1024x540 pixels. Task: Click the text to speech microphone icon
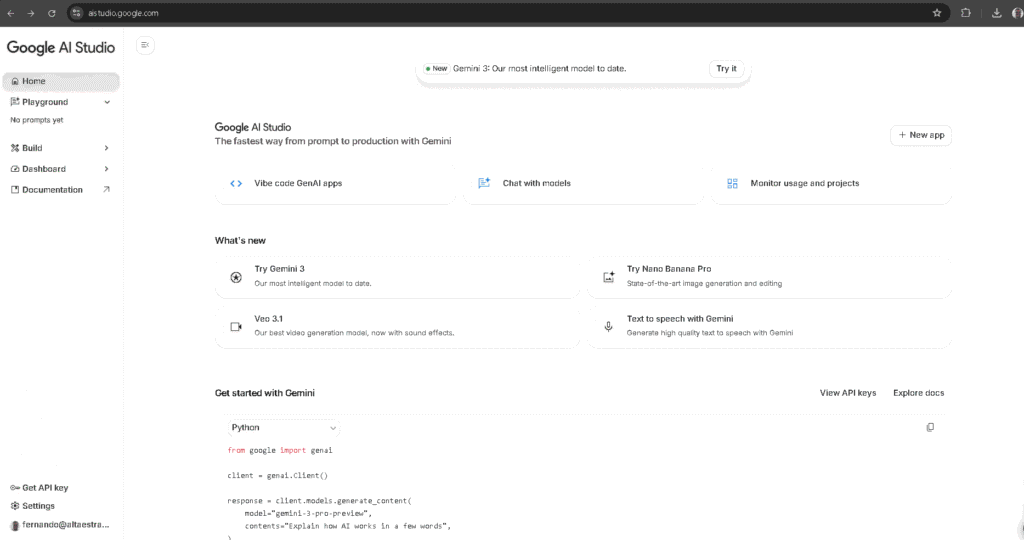pyautogui.click(x=609, y=326)
